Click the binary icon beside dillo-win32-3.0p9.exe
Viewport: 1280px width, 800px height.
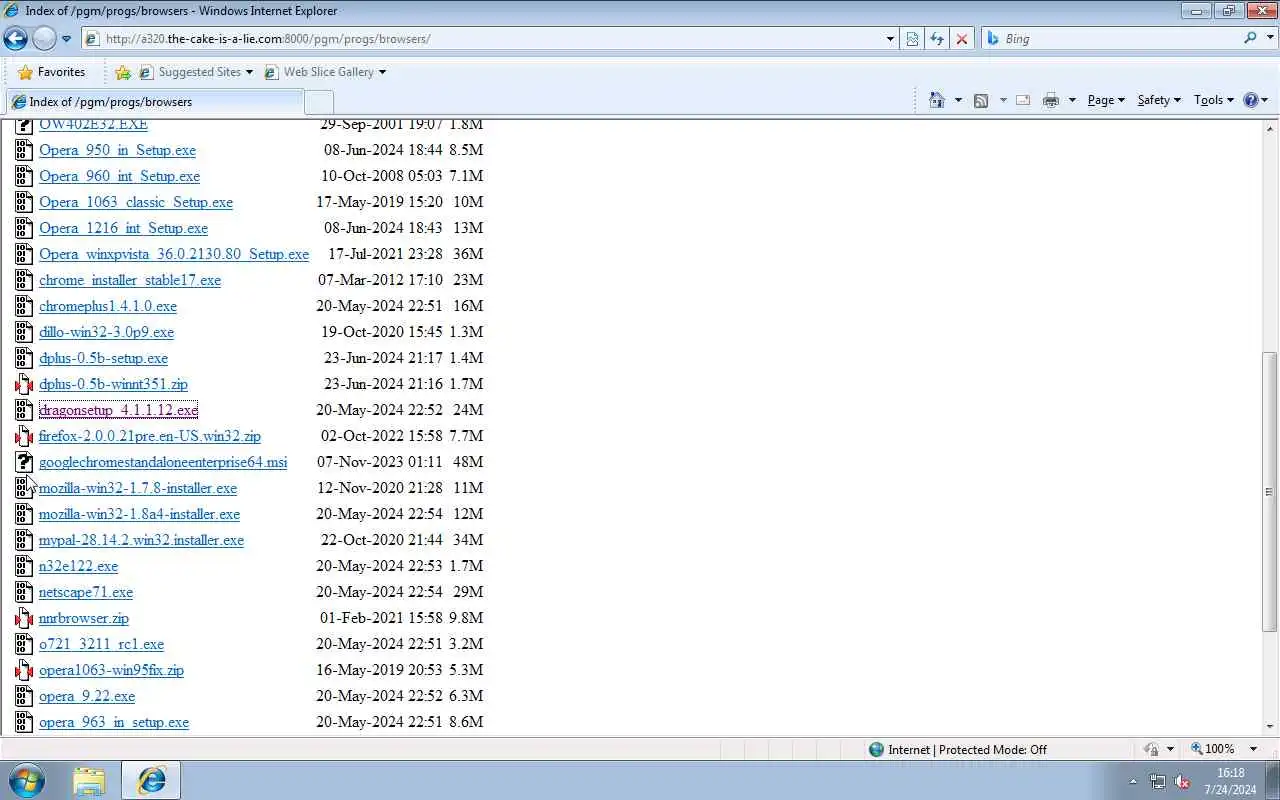pos(24,332)
